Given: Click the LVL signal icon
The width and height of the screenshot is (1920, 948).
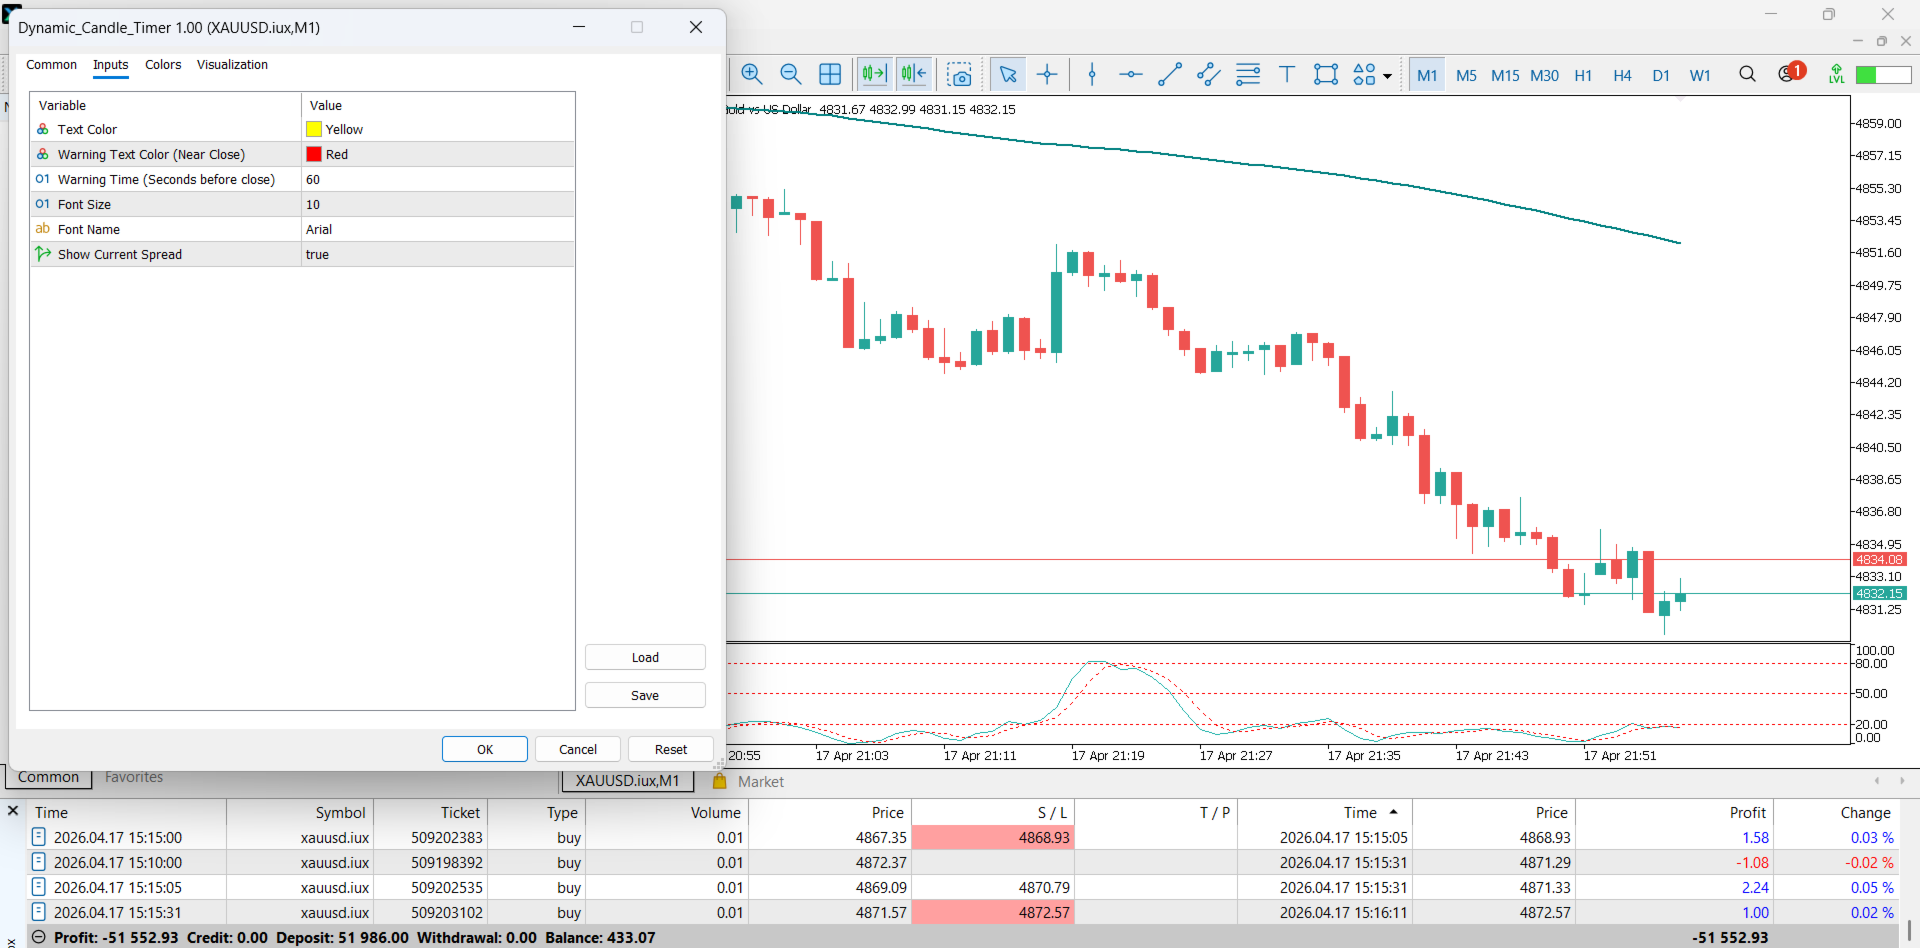Looking at the screenshot, I should (1837, 74).
